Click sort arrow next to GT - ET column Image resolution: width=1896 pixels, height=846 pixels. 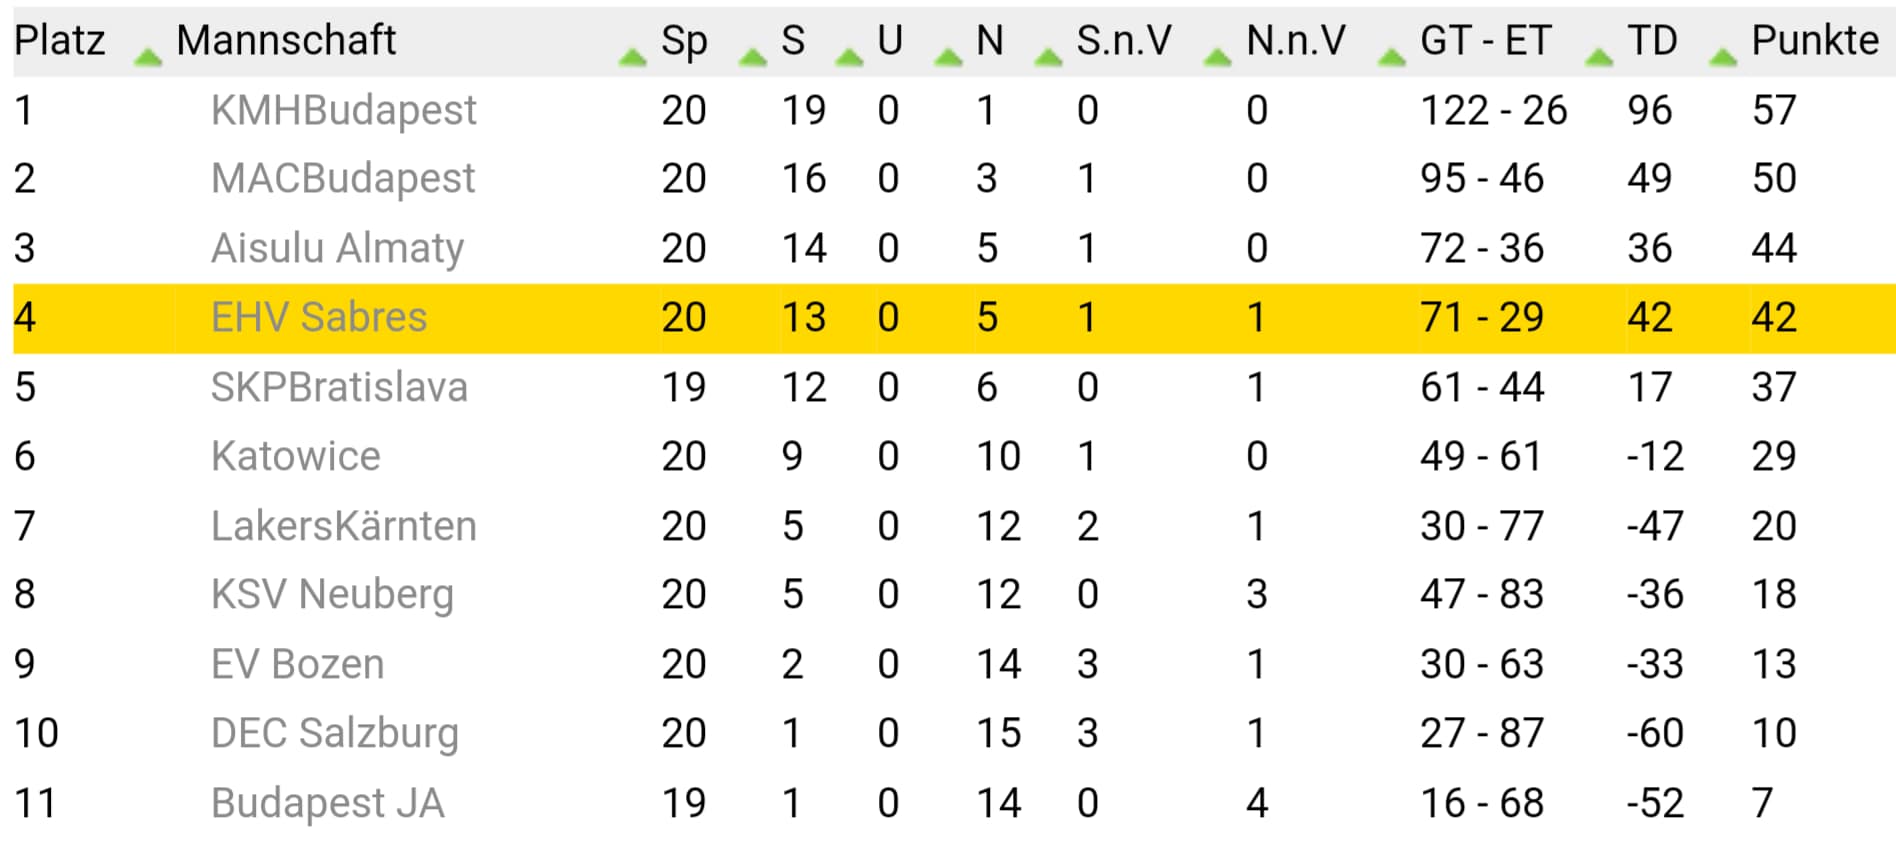(x=1599, y=58)
